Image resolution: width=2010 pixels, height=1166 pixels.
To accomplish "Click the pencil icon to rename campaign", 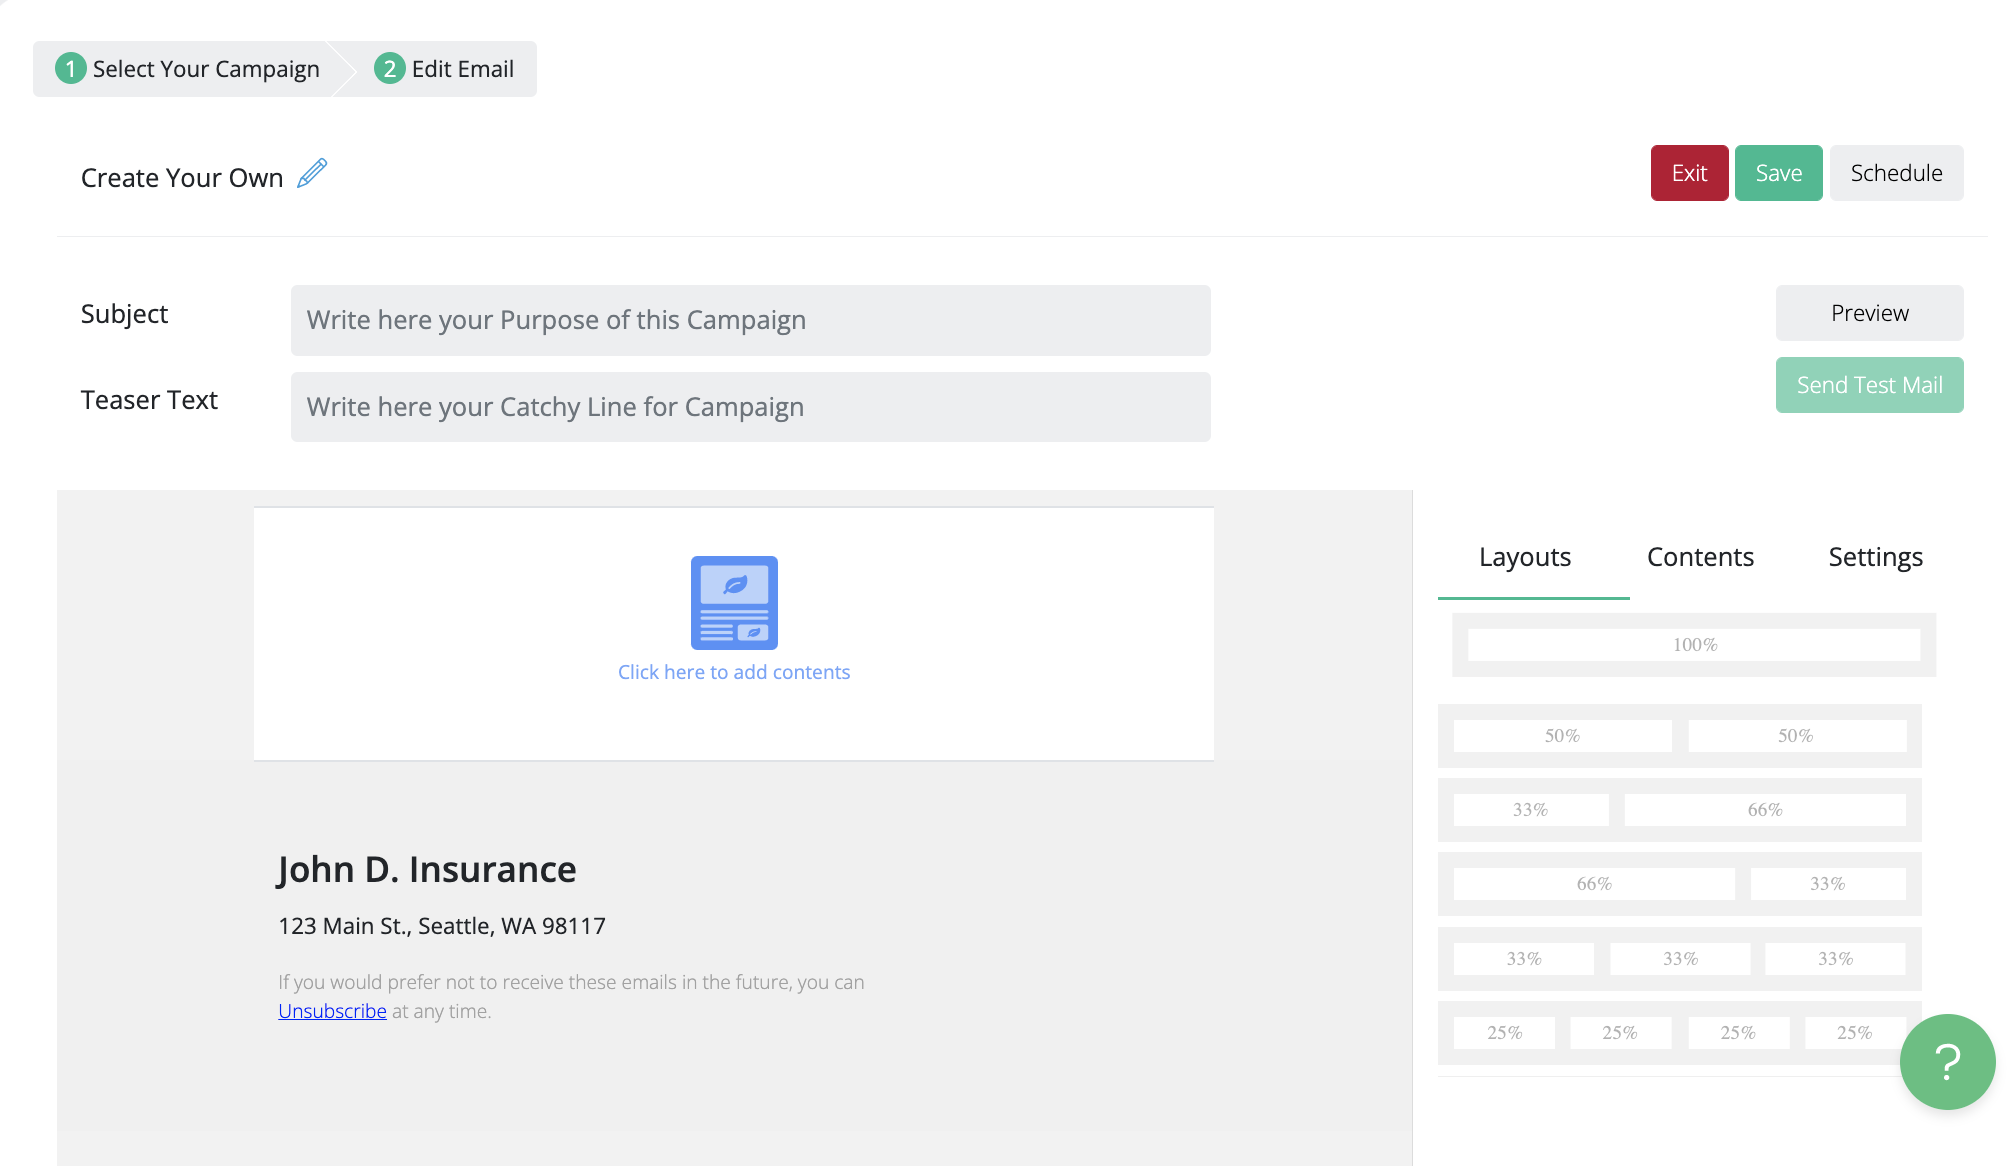I will [312, 174].
